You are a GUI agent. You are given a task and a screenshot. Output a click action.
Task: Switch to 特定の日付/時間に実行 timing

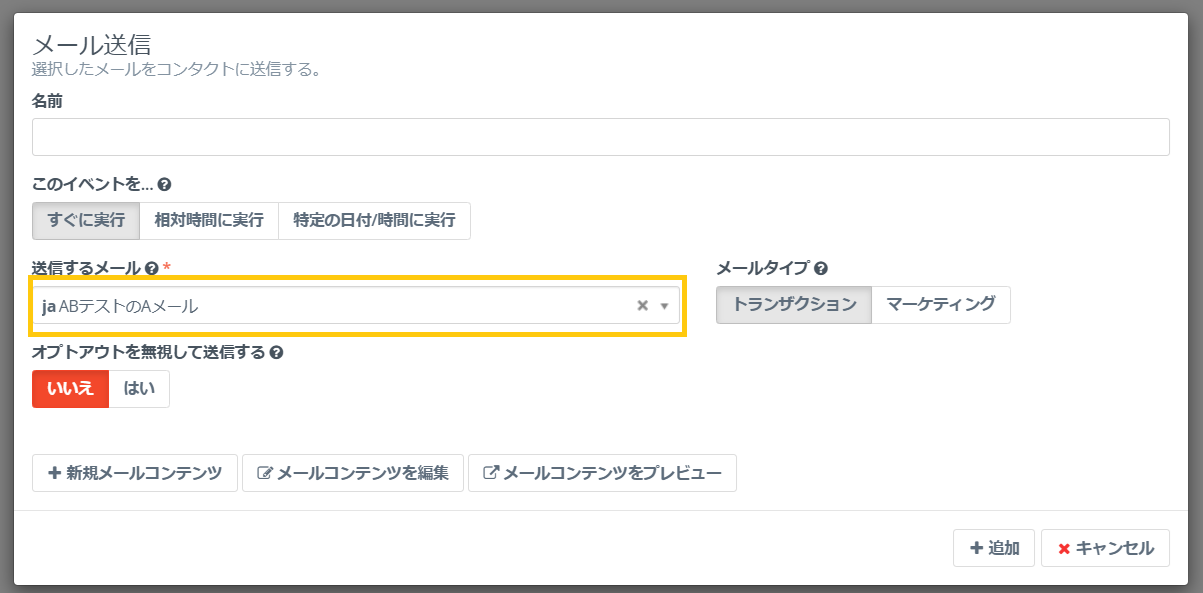coord(374,221)
